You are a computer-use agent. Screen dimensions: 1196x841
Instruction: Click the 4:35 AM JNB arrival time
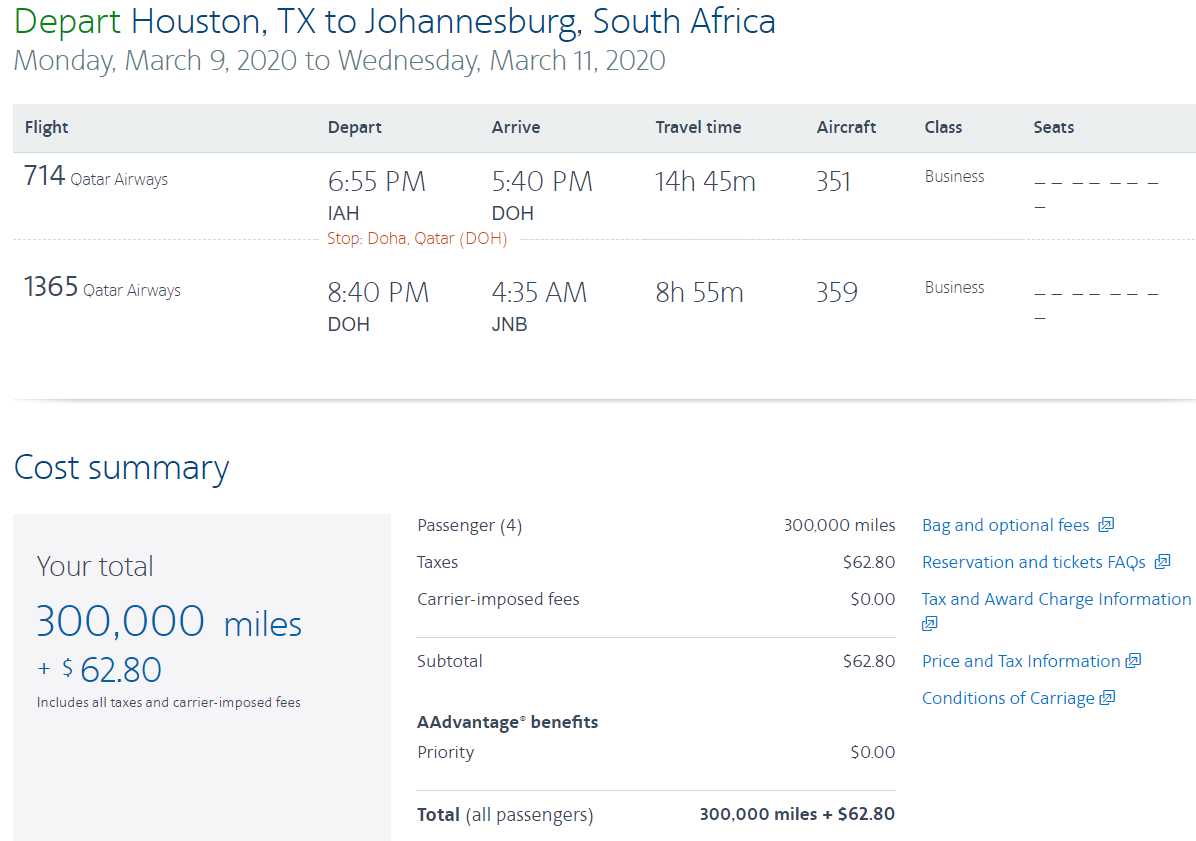[539, 293]
